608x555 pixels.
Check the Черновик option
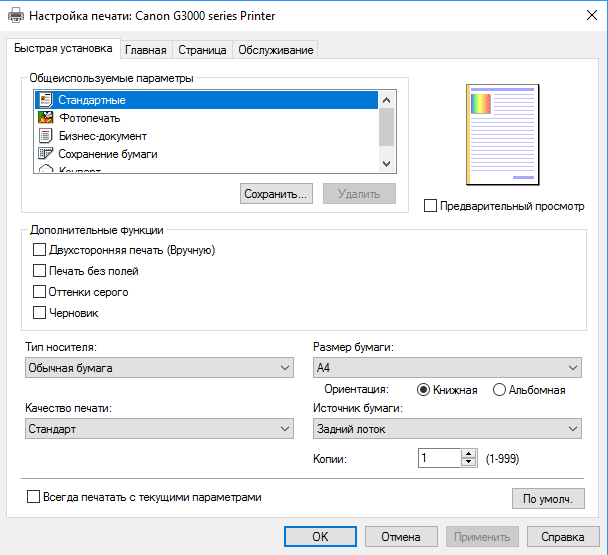pos(40,313)
